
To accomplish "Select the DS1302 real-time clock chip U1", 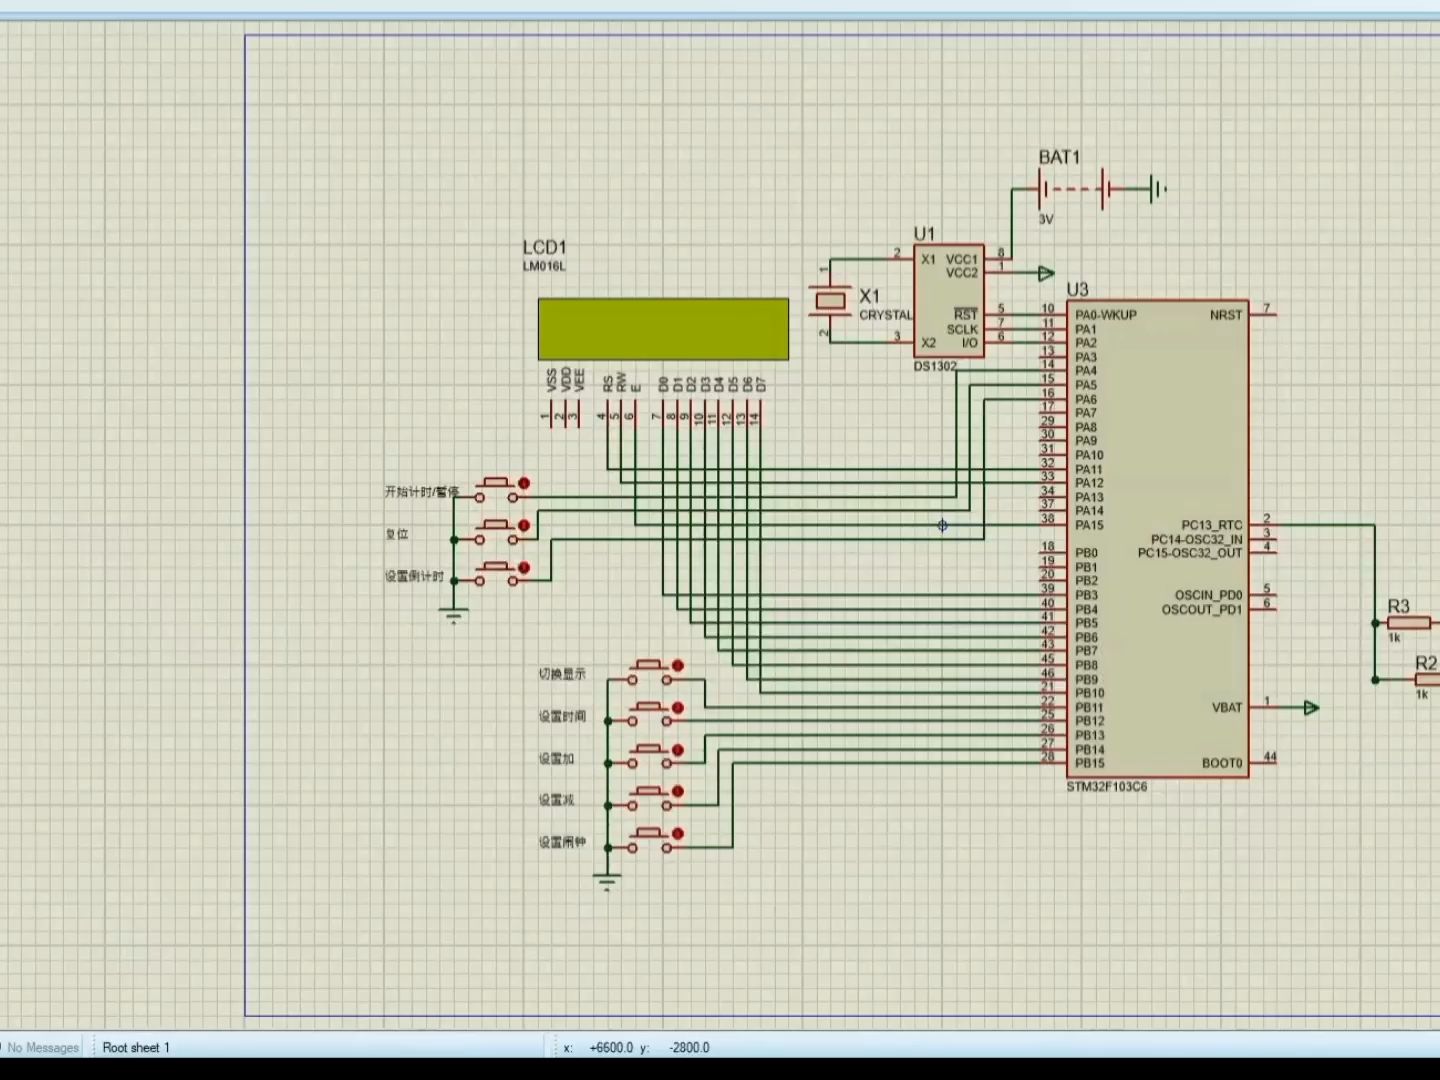I will click(x=950, y=300).
